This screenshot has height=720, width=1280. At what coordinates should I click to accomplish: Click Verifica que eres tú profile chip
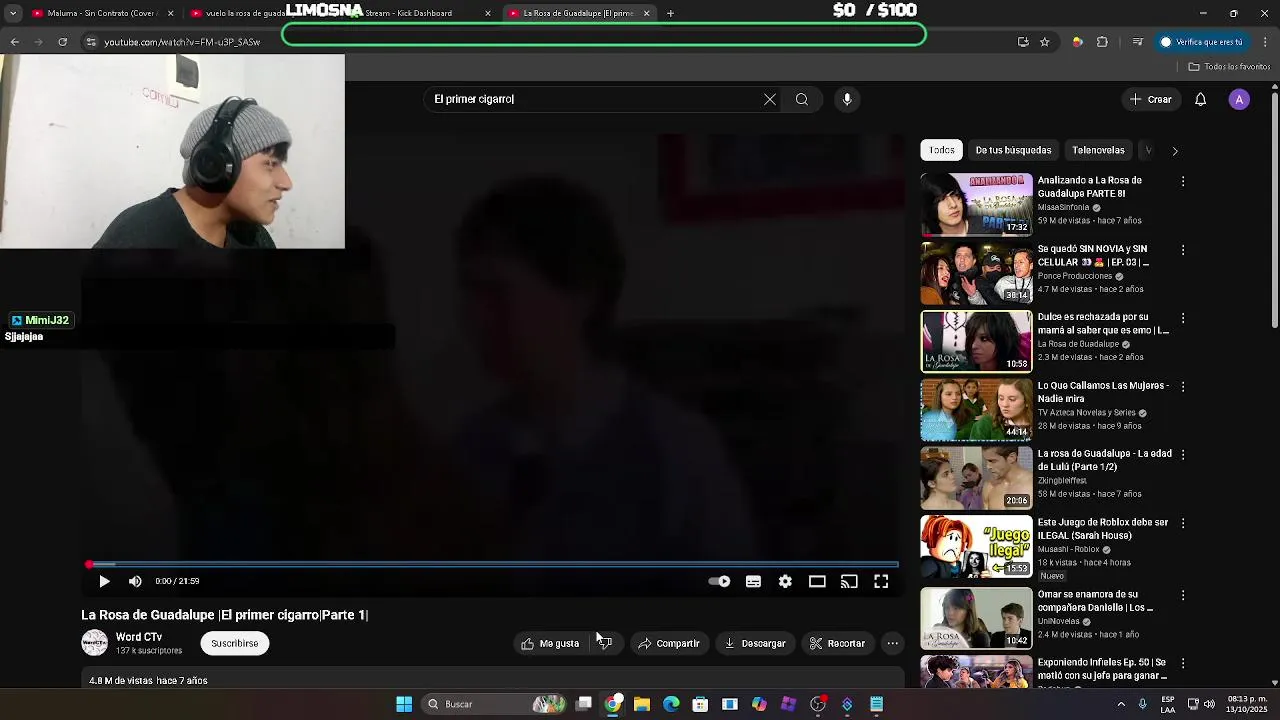tap(1201, 42)
